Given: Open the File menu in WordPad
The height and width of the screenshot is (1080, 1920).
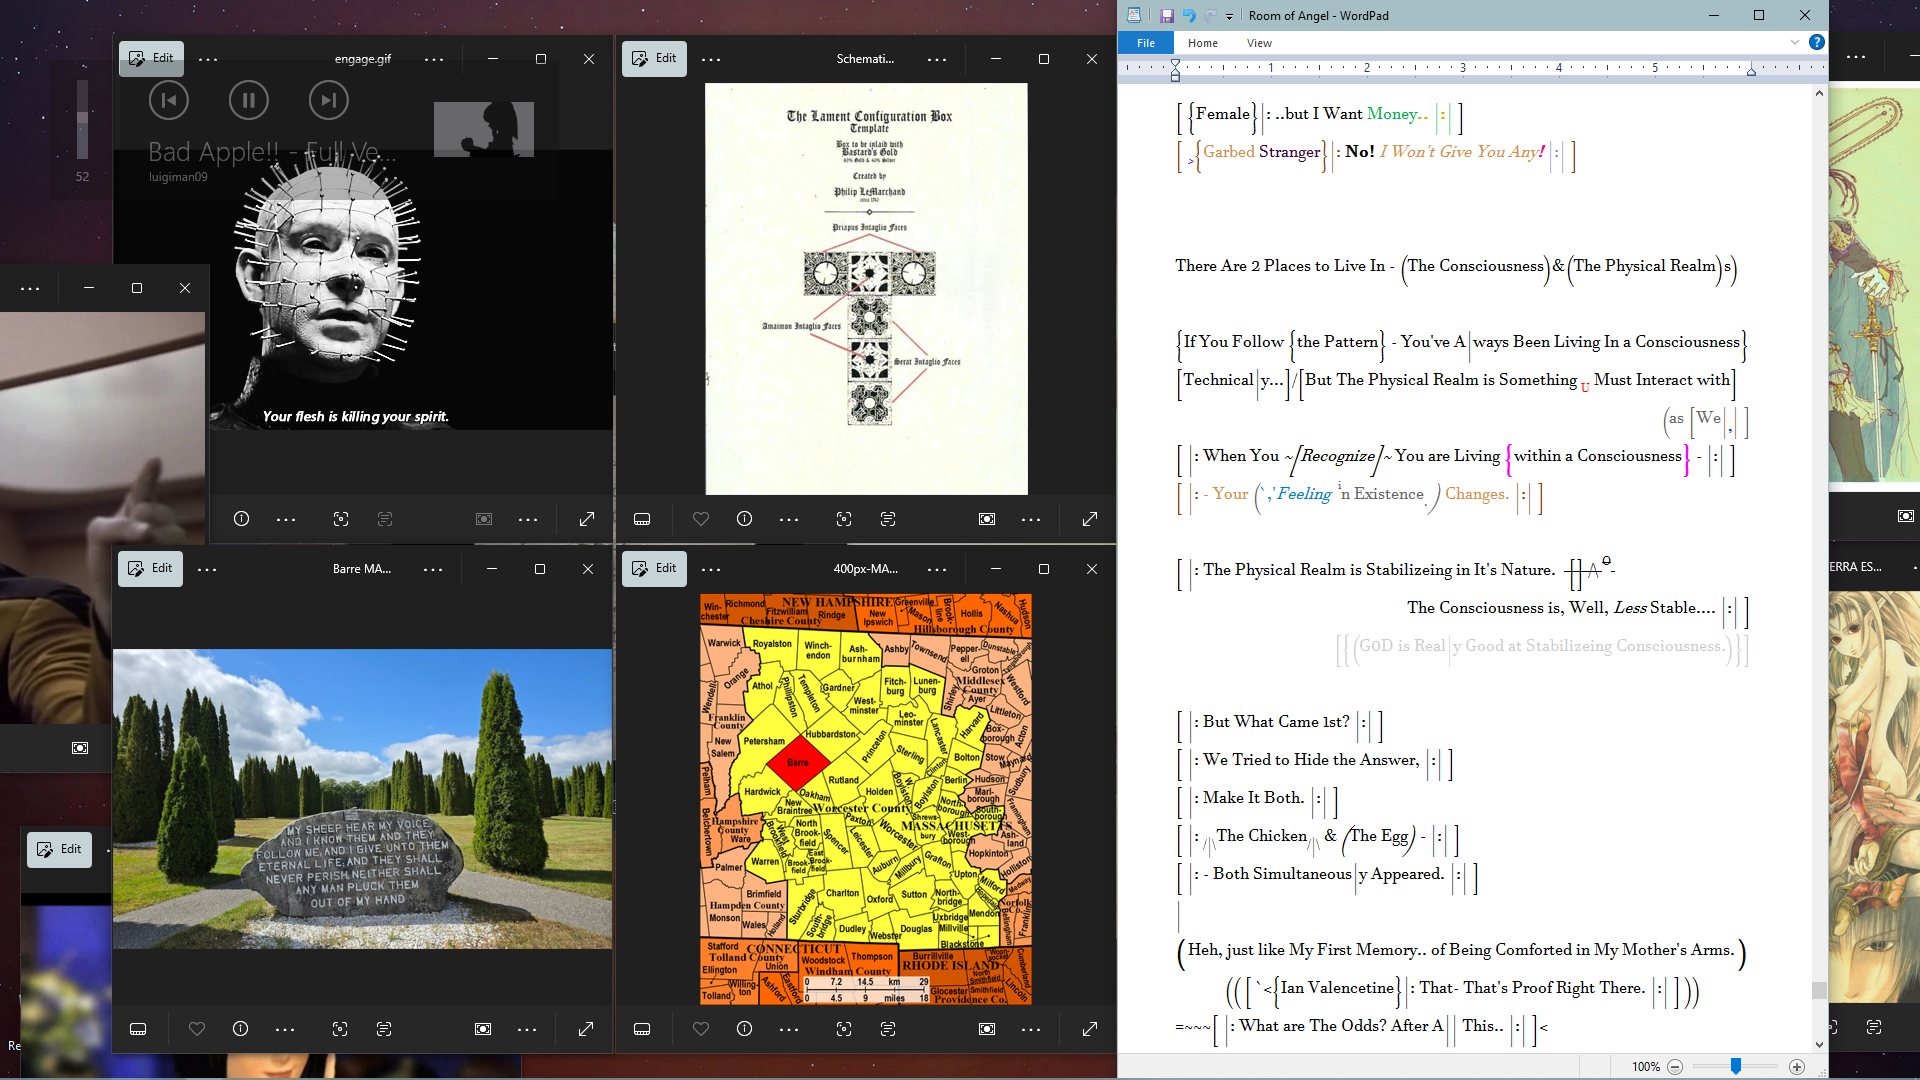Looking at the screenshot, I should (x=1146, y=43).
